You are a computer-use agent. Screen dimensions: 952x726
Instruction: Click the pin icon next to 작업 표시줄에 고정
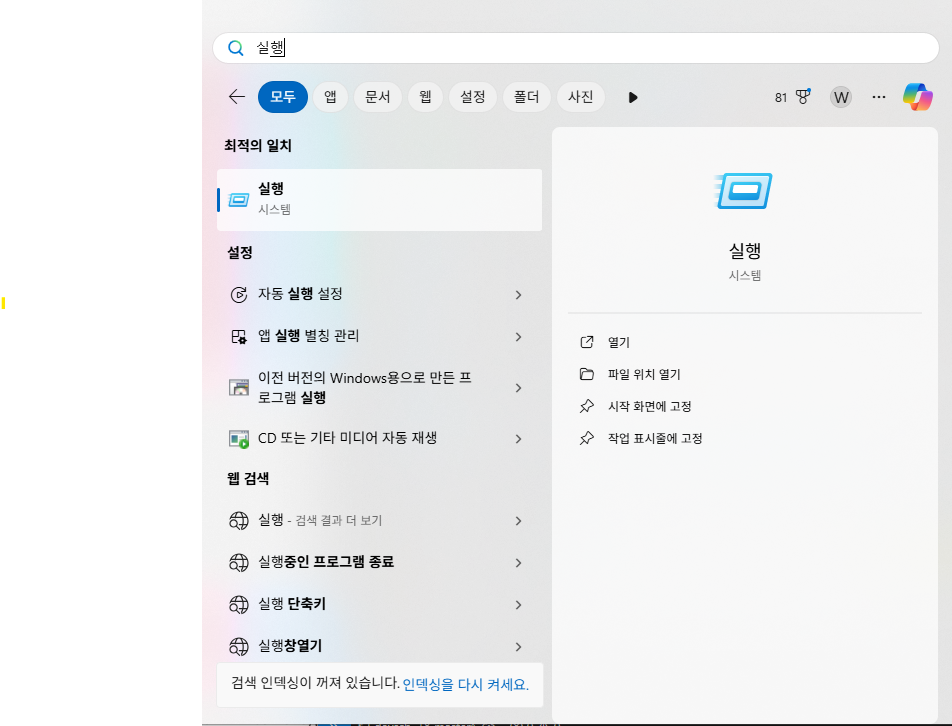[x=586, y=438]
